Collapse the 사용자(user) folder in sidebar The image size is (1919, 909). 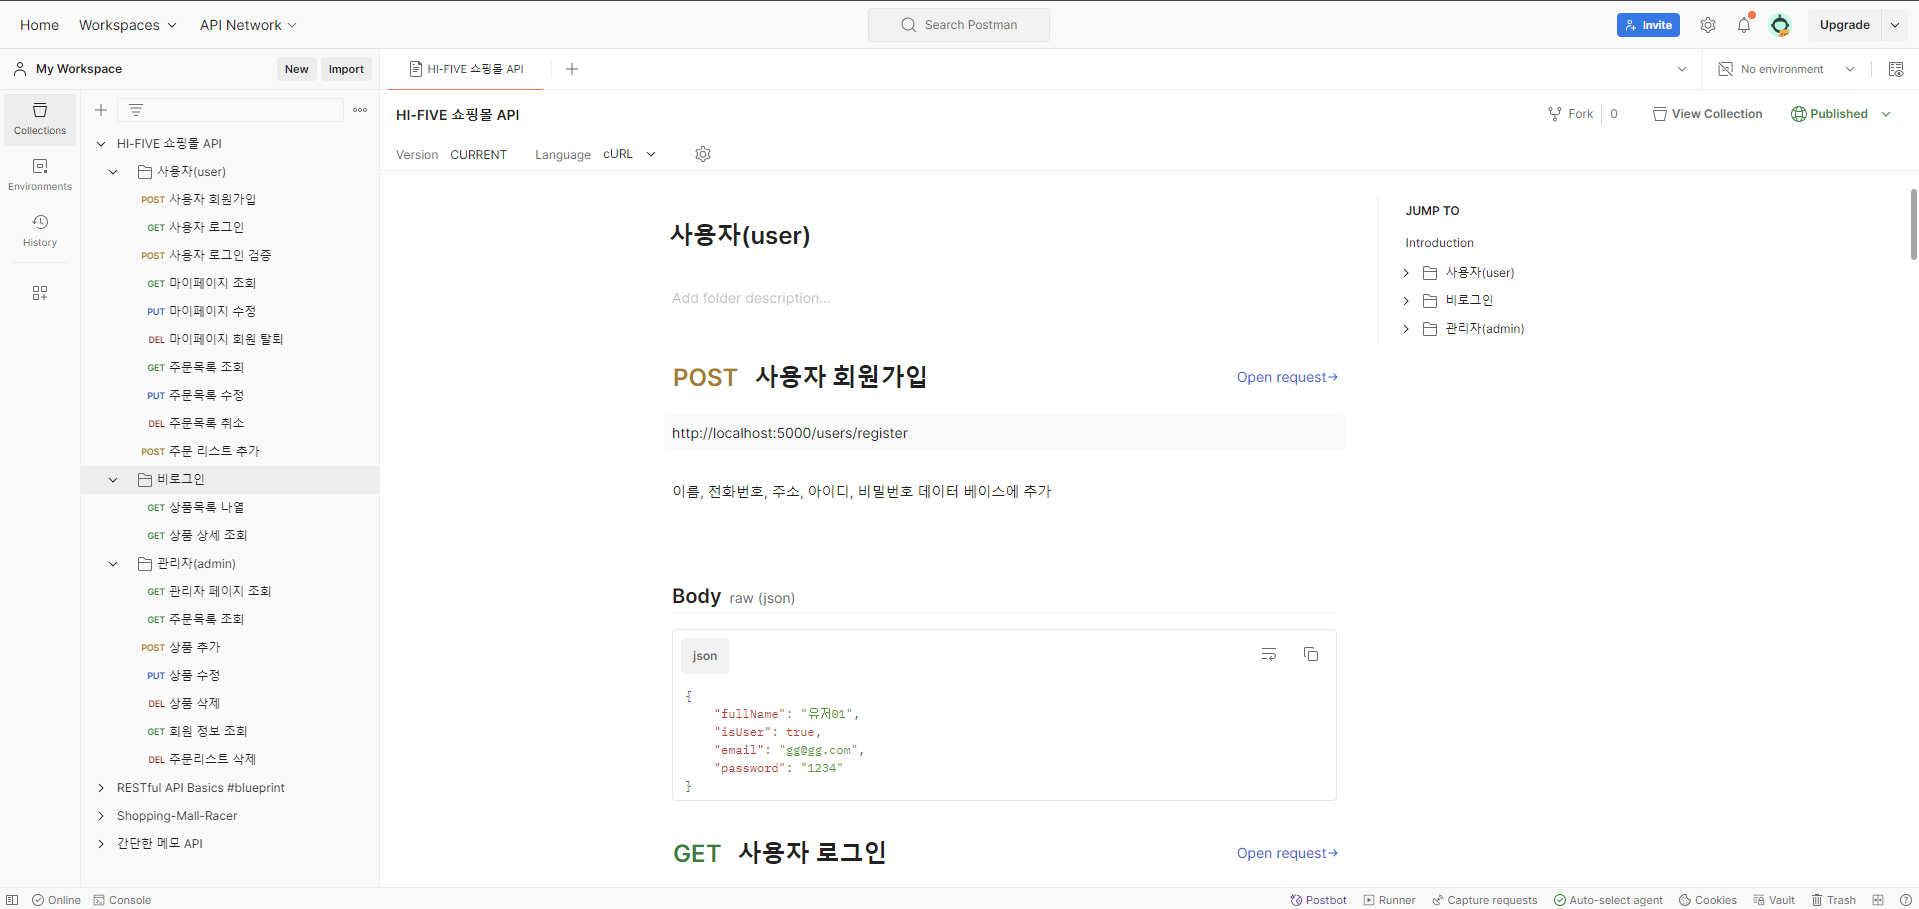coord(113,172)
